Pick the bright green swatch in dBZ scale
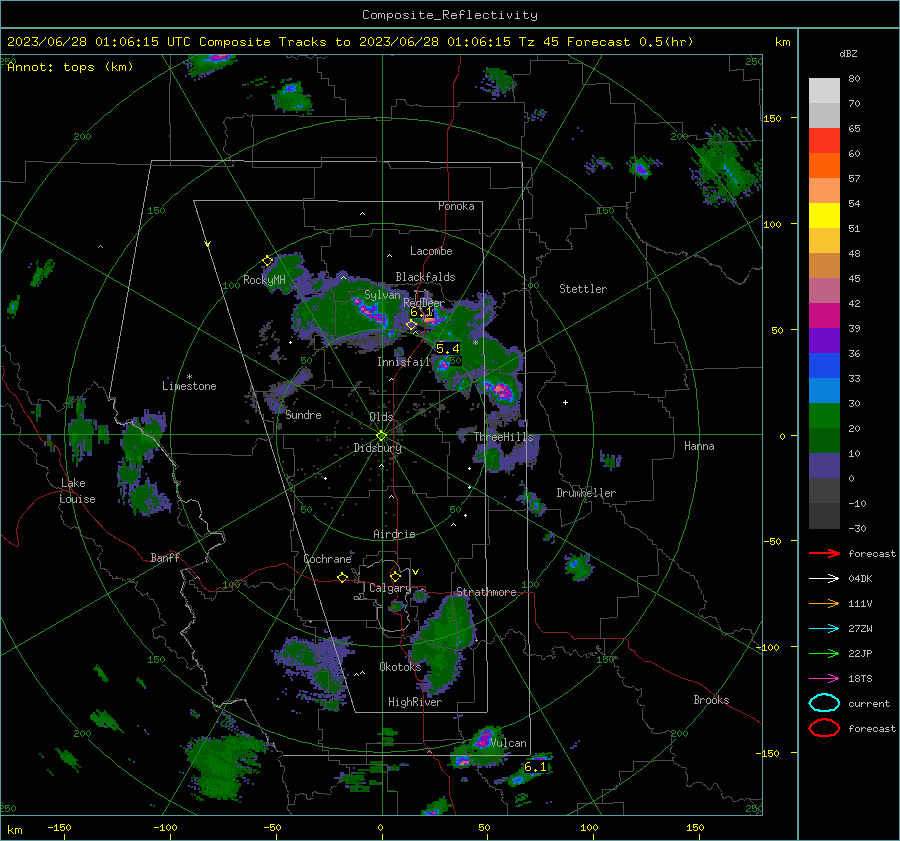Screen dimensions: 900x841 (824, 416)
